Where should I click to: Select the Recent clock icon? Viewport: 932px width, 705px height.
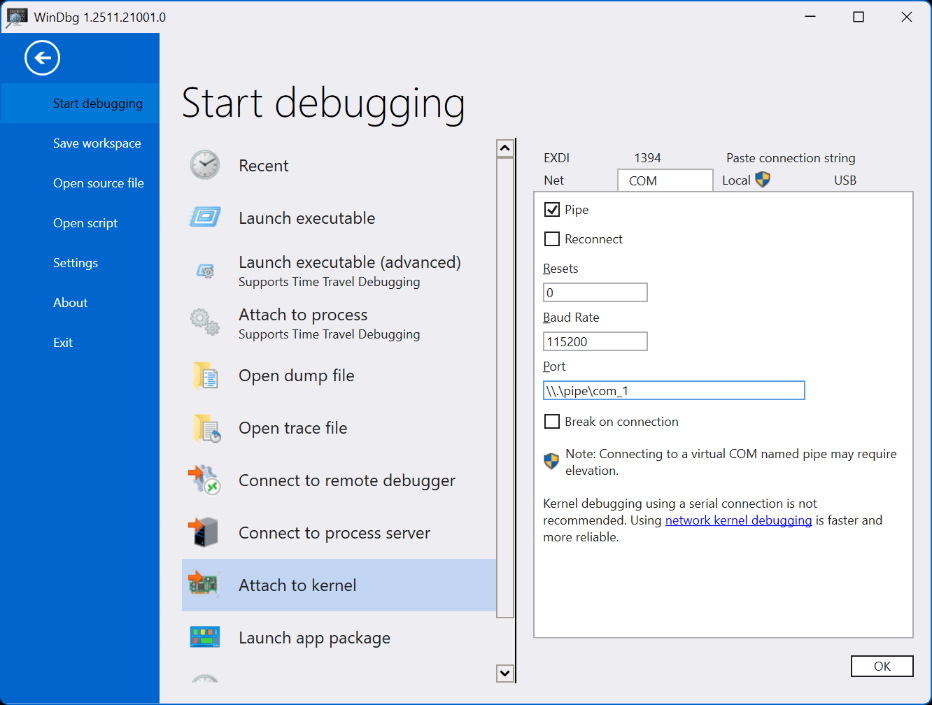pyautogui.click(x=205, y=165)
